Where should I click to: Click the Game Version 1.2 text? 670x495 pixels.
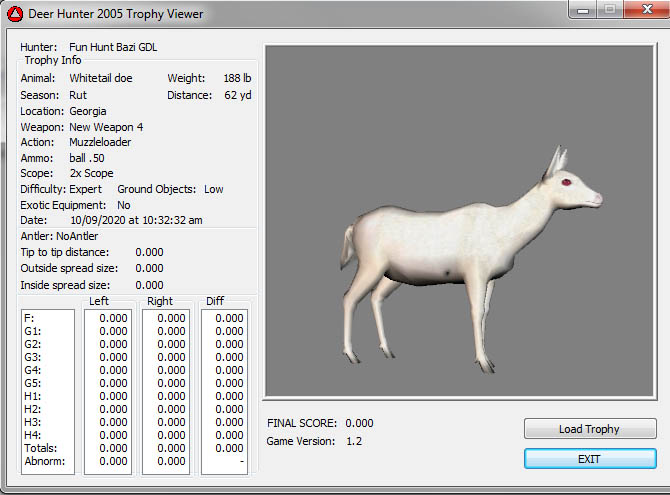click(x=353, y=441)
